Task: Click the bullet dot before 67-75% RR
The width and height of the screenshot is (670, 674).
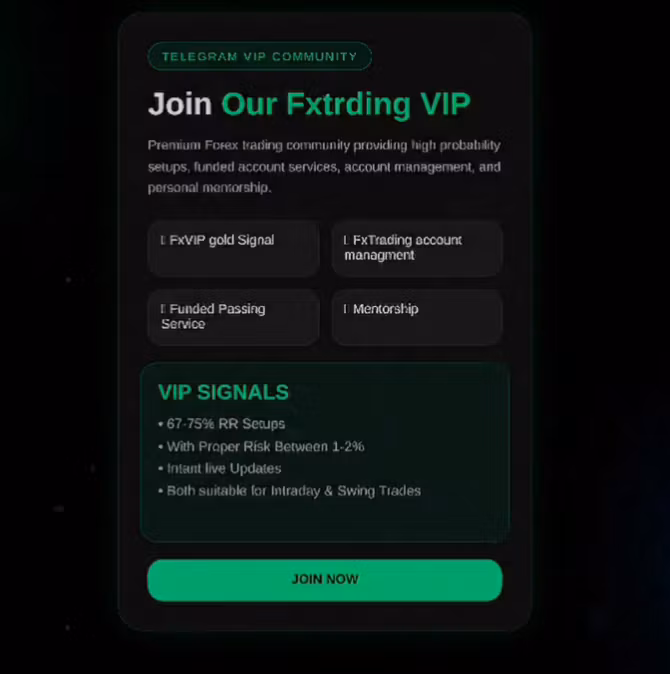Action: click(x=161, y=424)
